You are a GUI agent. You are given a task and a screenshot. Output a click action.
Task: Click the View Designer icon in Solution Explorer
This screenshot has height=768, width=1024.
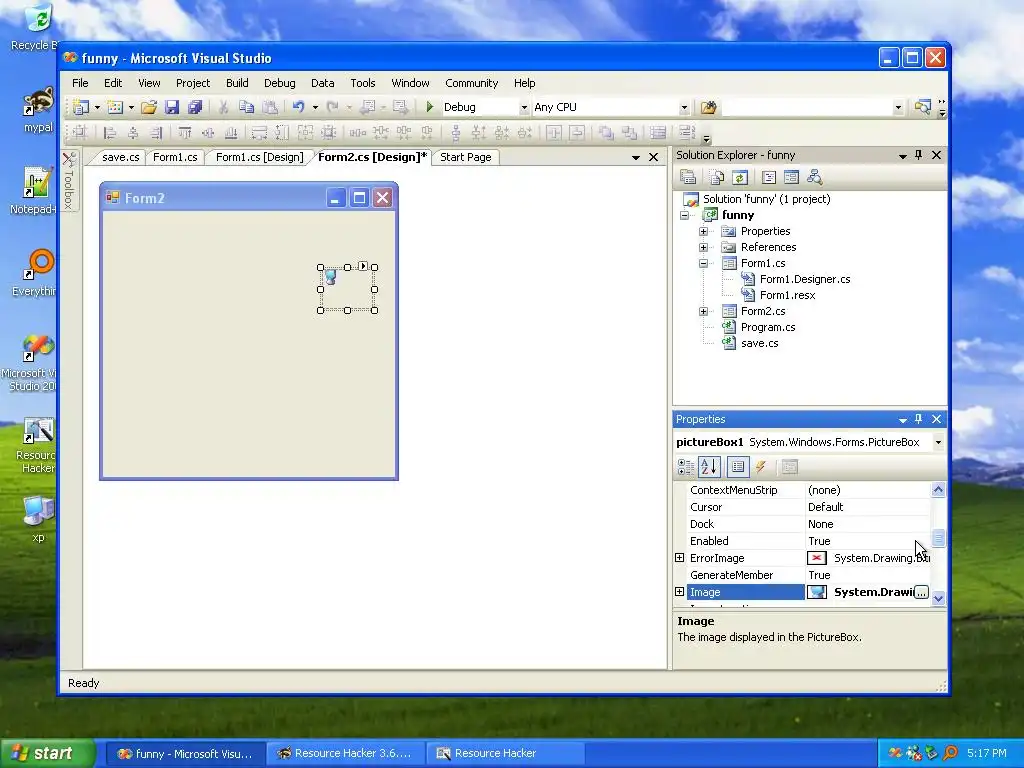click(x=792, y=177)
